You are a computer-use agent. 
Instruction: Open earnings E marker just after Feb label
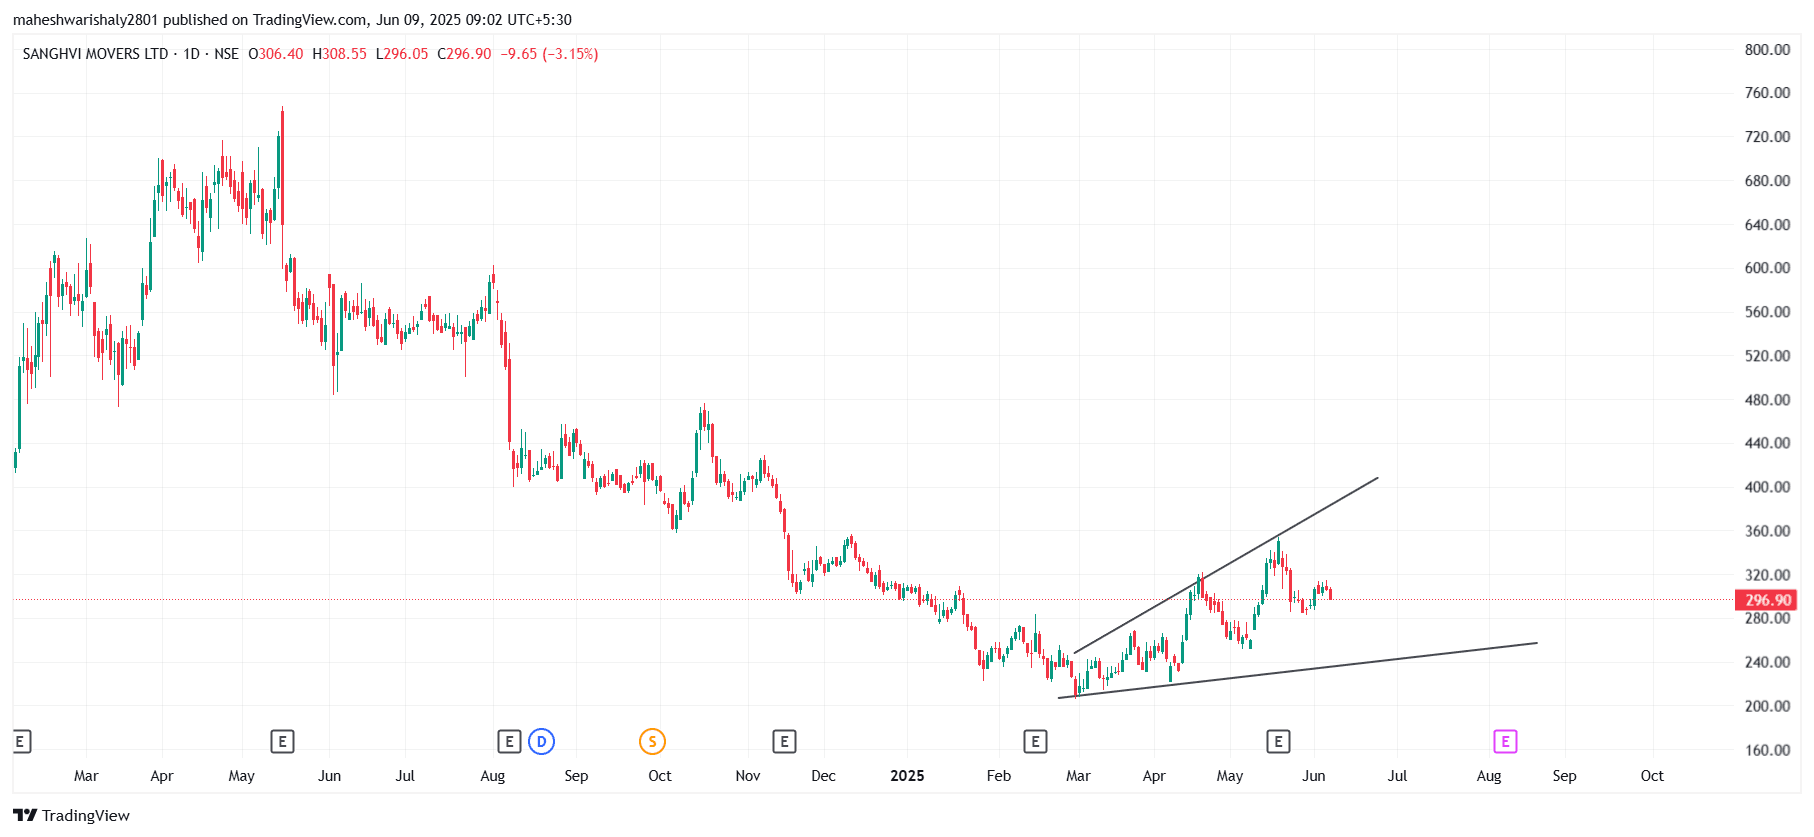1035,741
